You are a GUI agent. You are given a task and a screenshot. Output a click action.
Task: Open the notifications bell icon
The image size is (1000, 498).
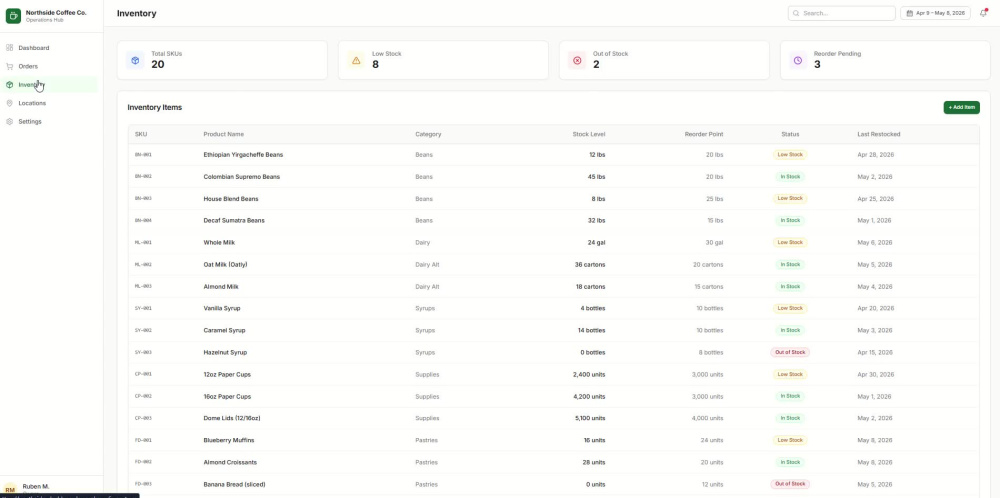tap(983, 13)
